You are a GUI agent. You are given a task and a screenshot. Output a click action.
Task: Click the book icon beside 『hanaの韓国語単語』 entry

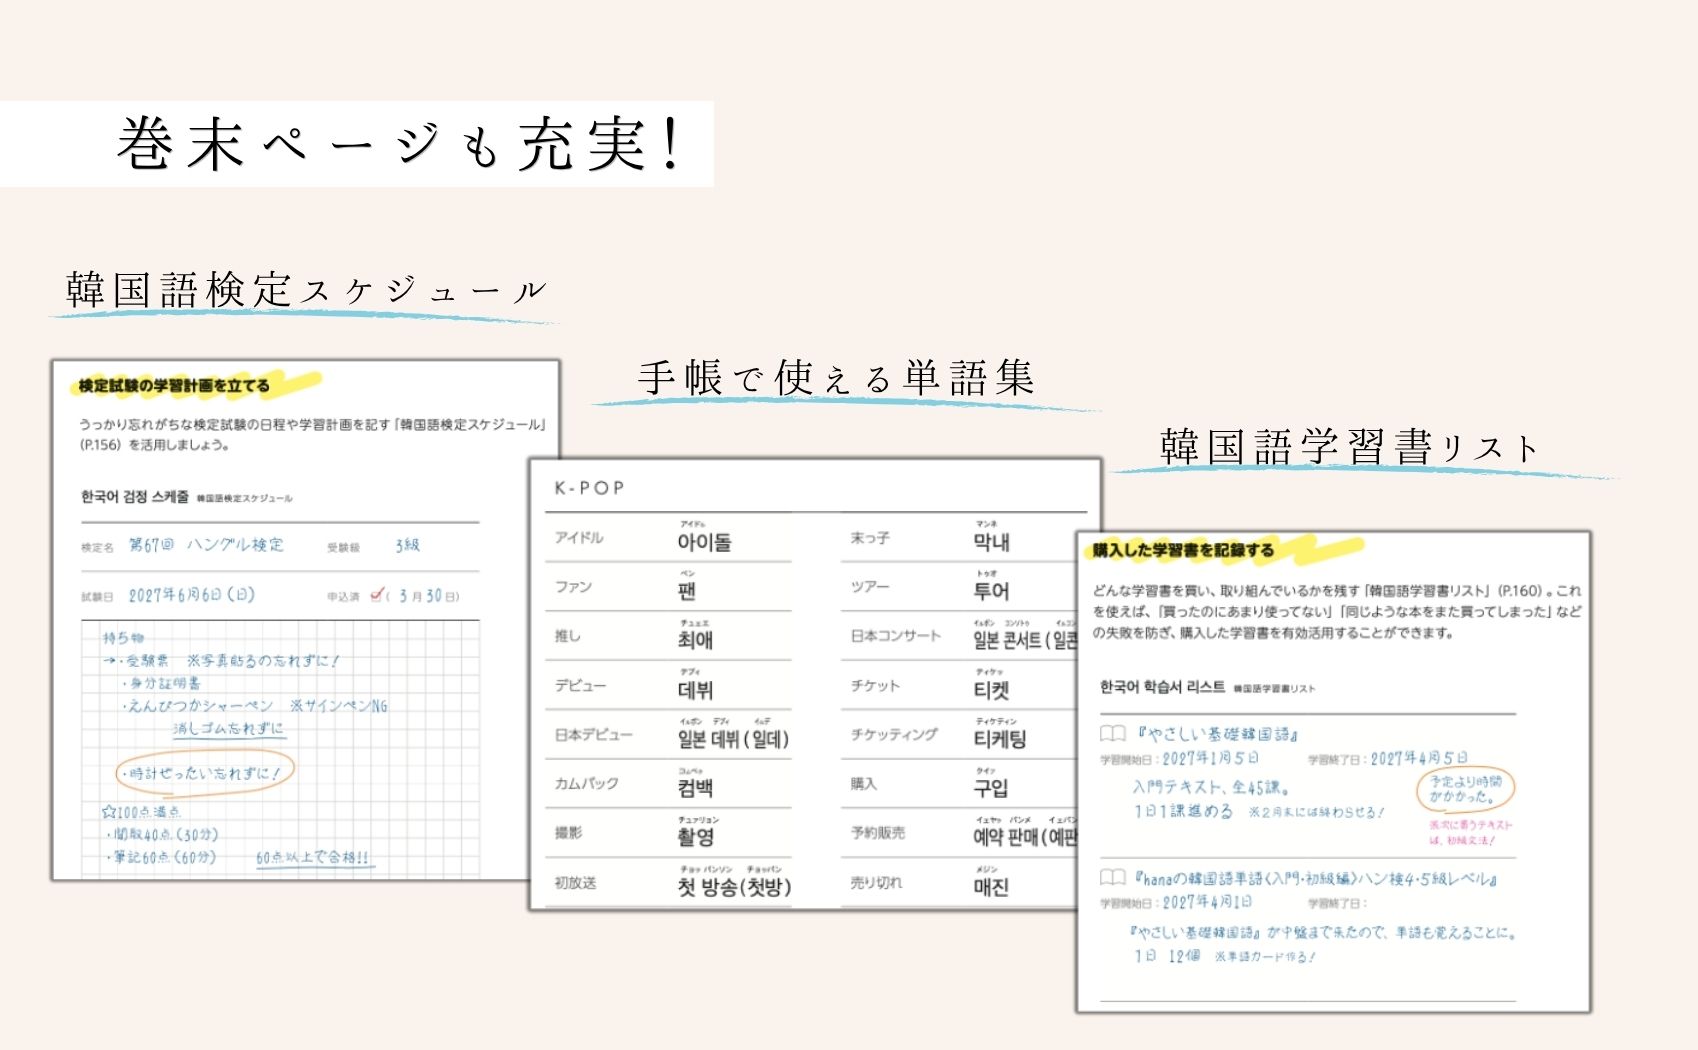point(1113,878)
